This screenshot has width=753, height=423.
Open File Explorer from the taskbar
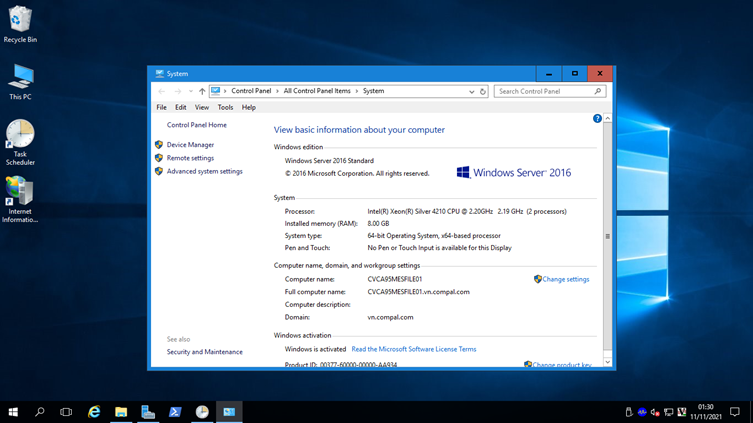pyautogui.click(x=121, y=412)
